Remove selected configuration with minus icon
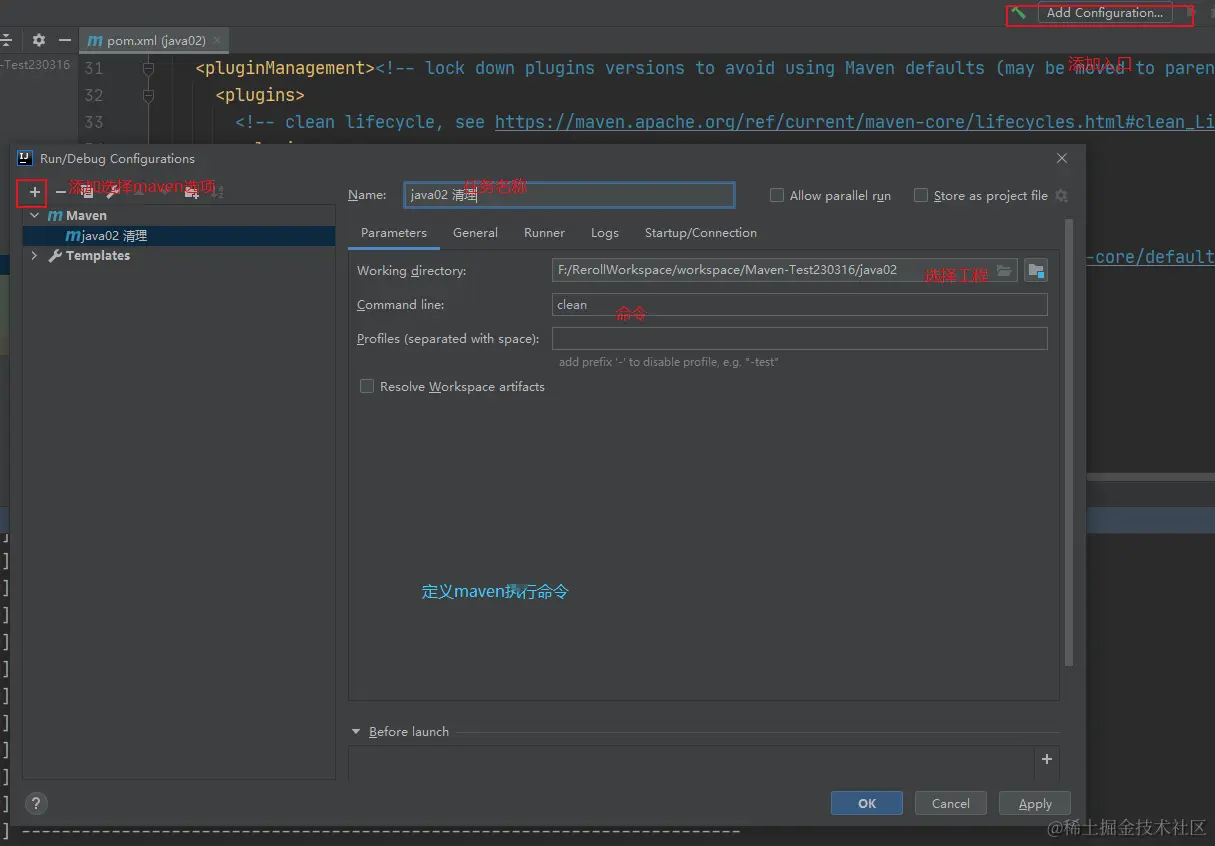1215x846 pixels. (x=61, y=192)
